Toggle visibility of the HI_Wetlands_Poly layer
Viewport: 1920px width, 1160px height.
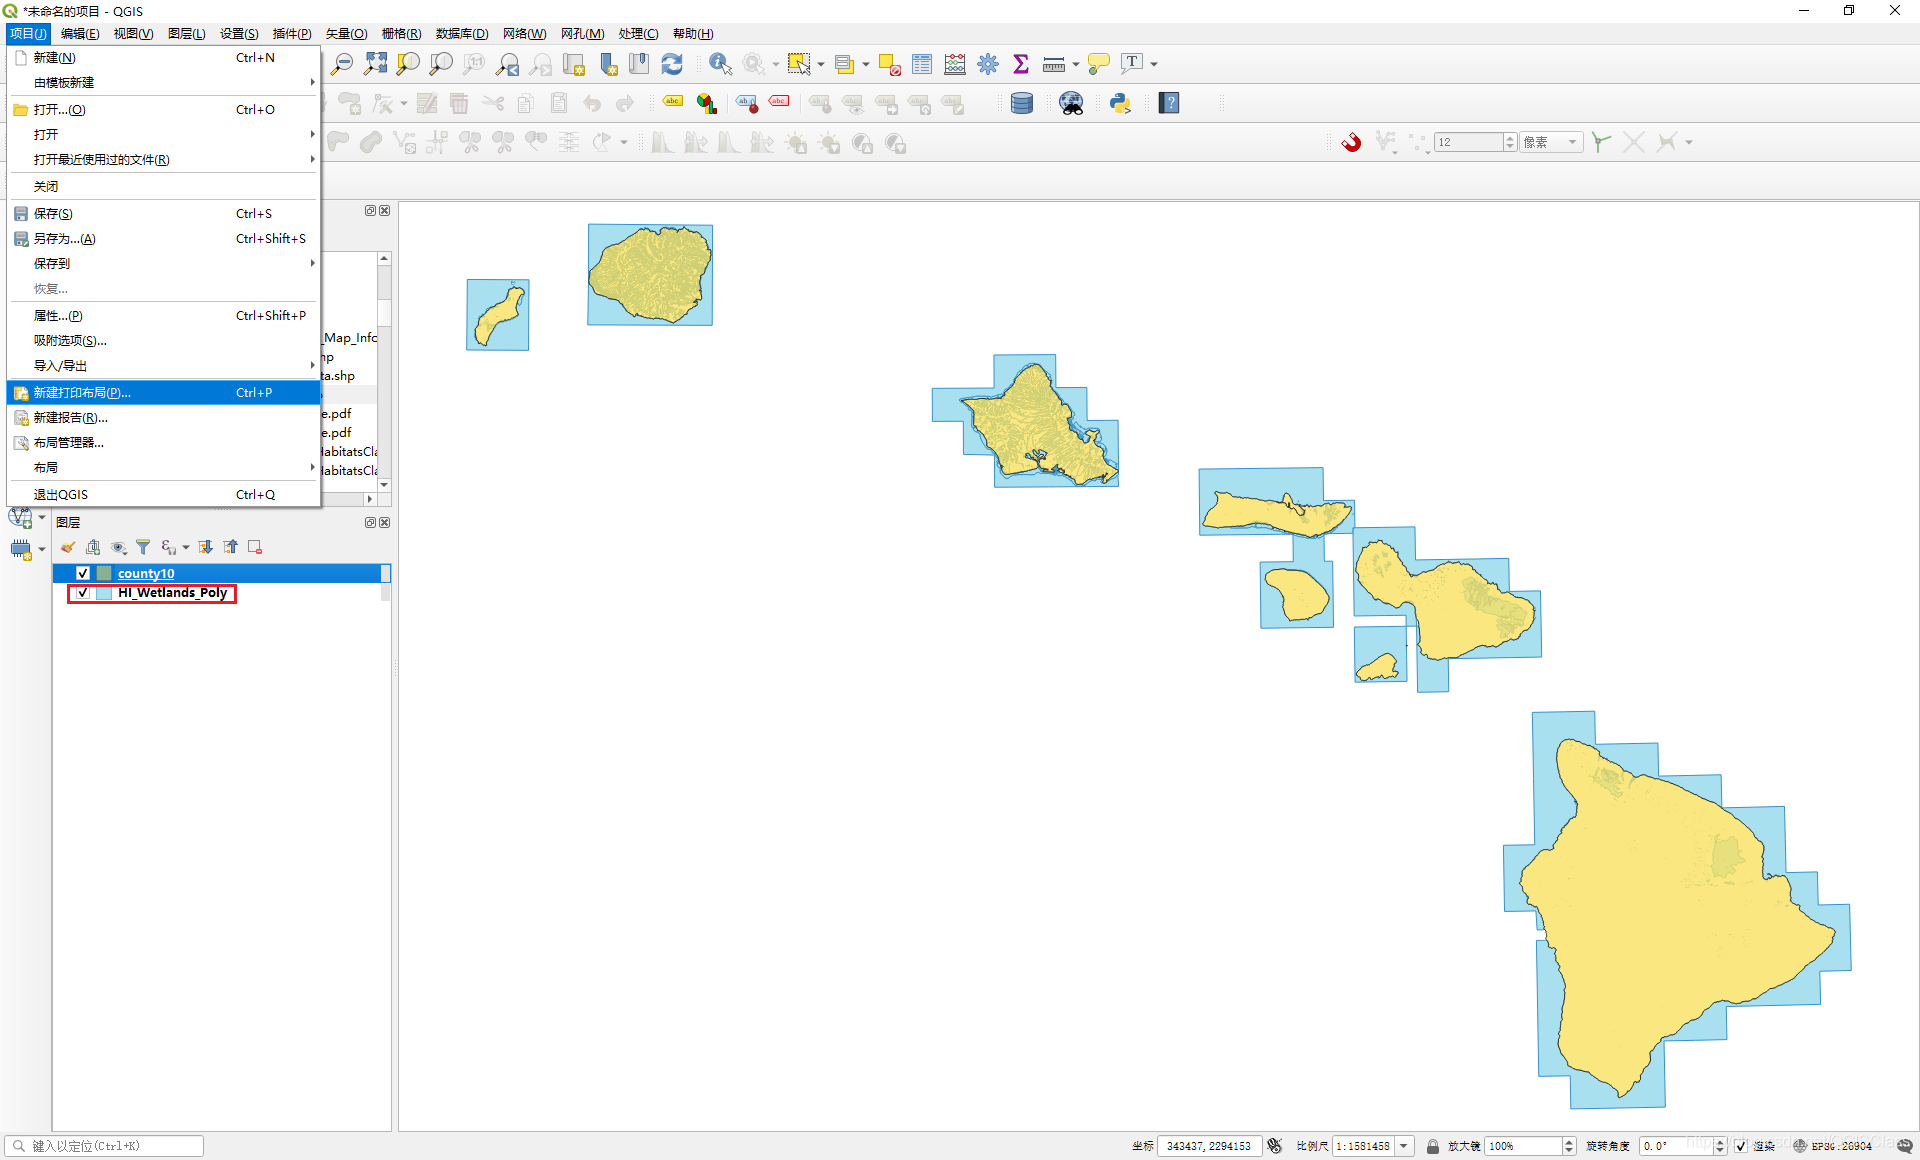point(83,592)
